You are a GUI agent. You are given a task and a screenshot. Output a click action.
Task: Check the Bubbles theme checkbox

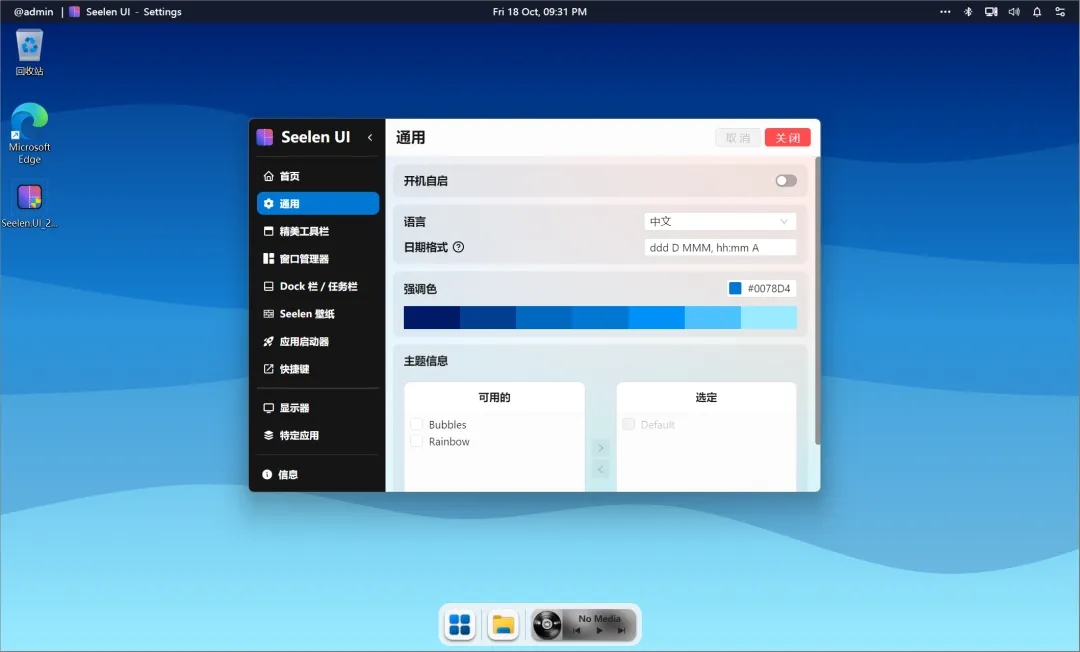(417, 424)
